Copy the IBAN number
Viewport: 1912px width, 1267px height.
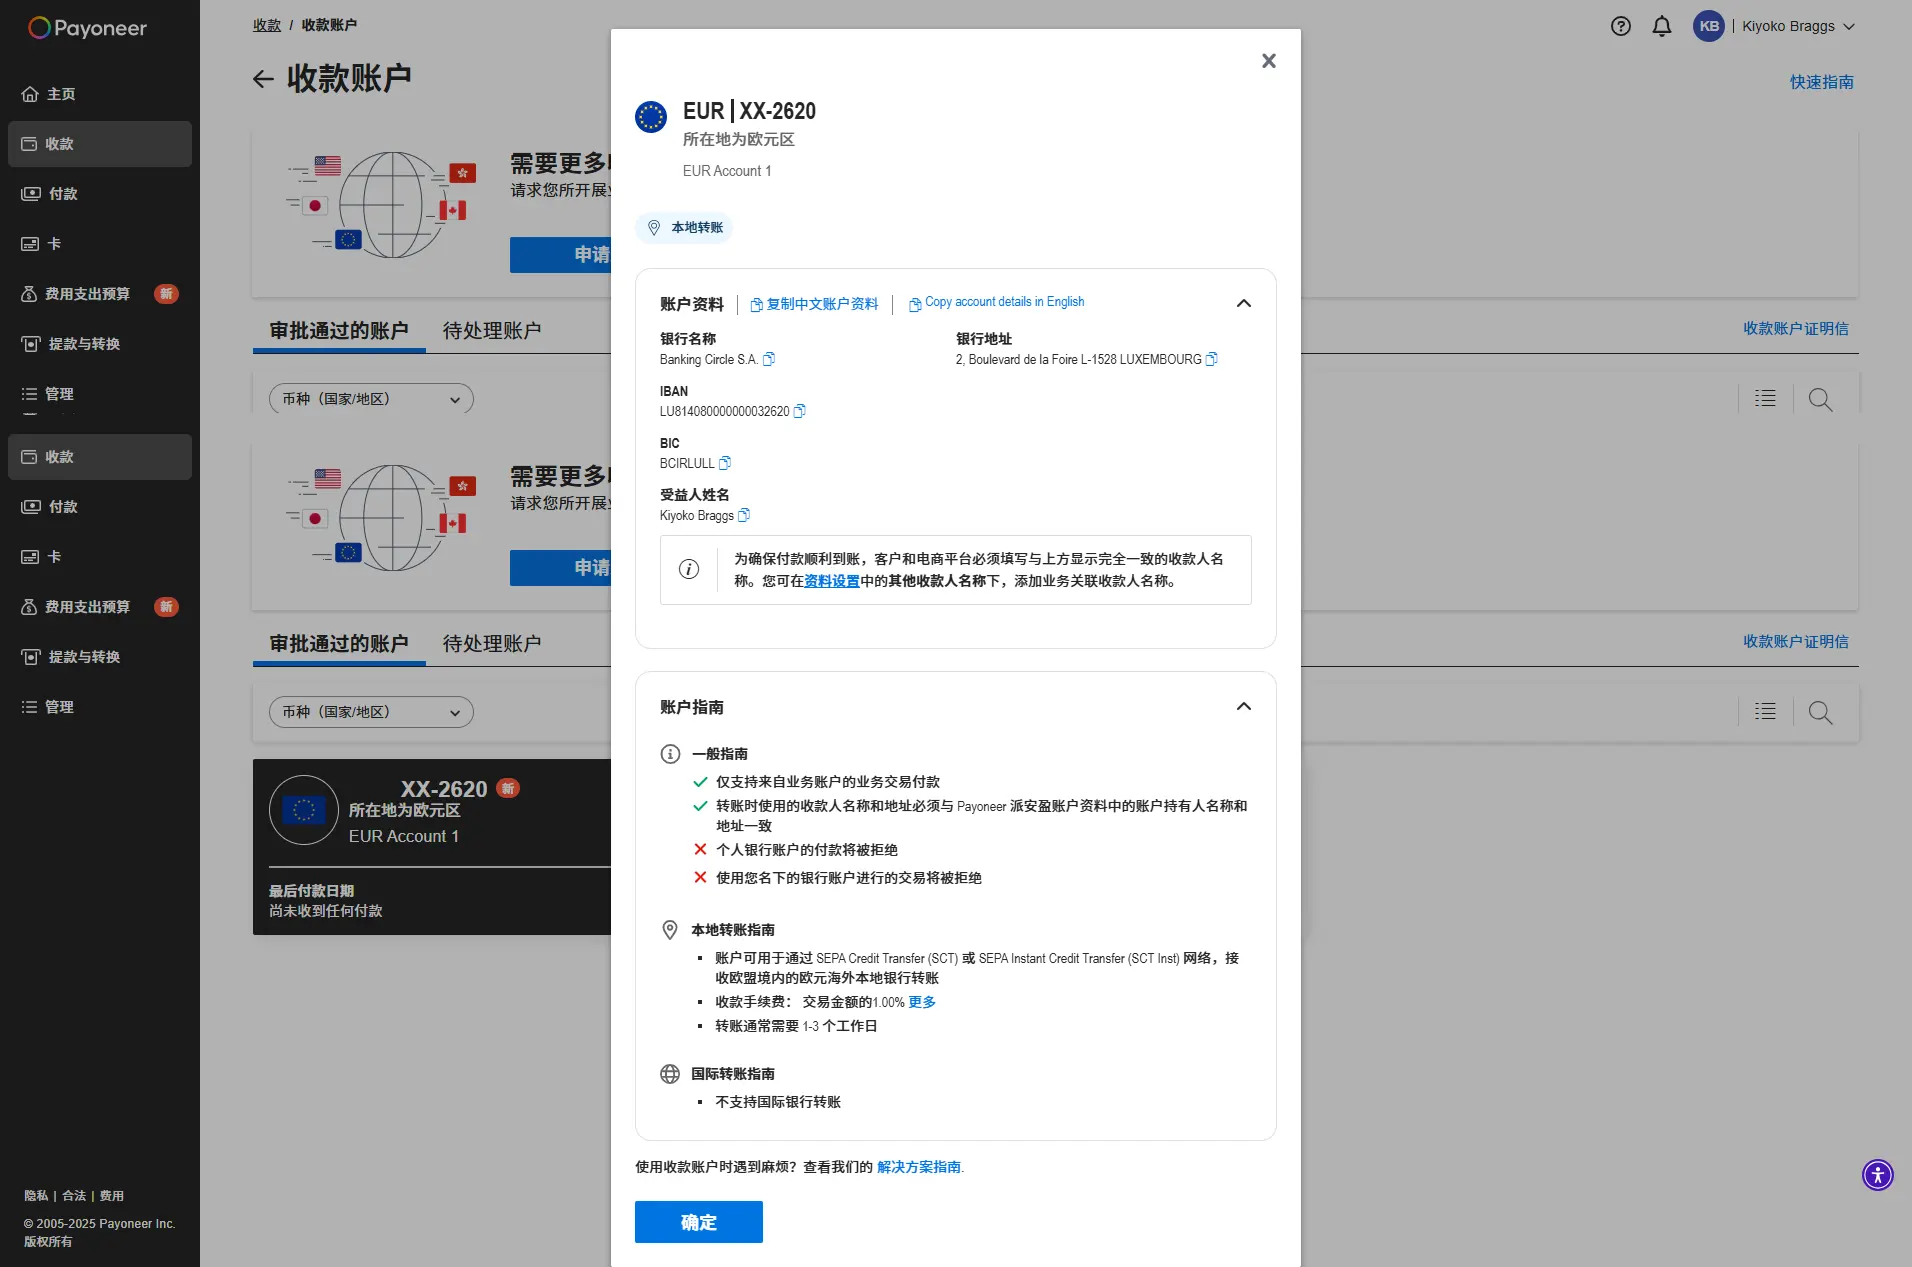click(800, 411)
